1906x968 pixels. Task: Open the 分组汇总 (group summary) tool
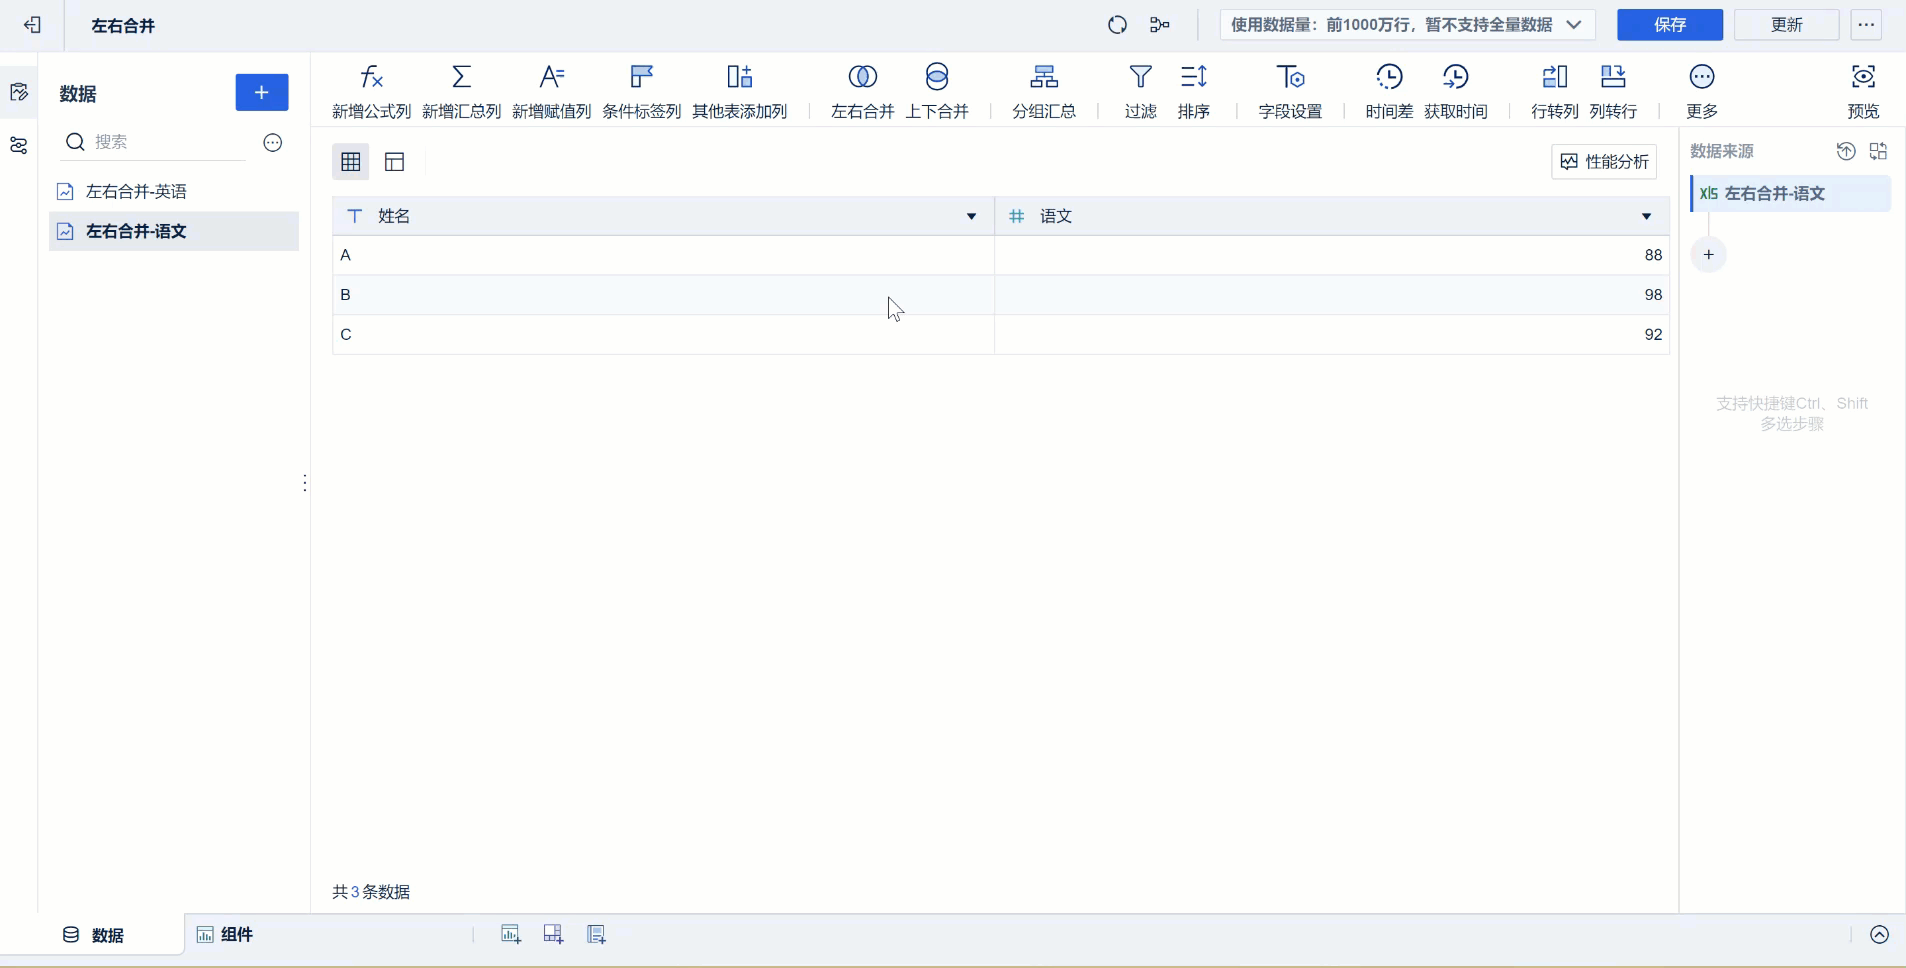(1043, 90)
